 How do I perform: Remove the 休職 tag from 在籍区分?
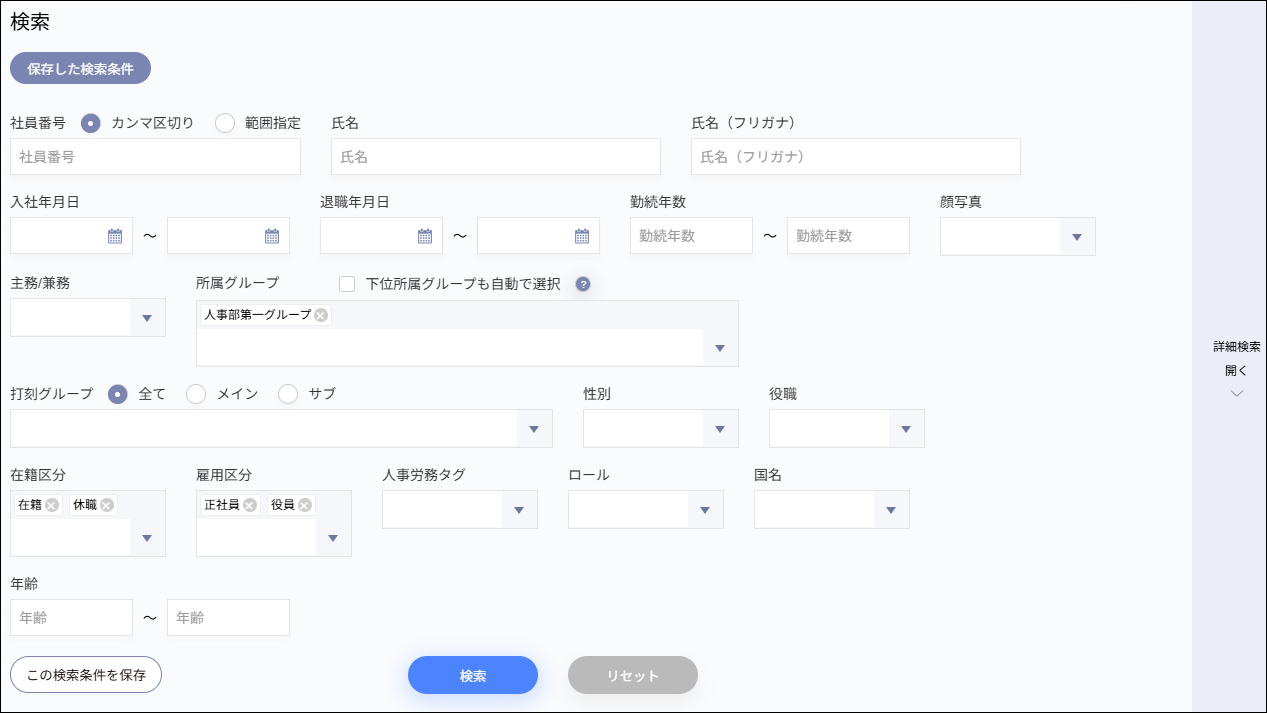pos(108,505)
